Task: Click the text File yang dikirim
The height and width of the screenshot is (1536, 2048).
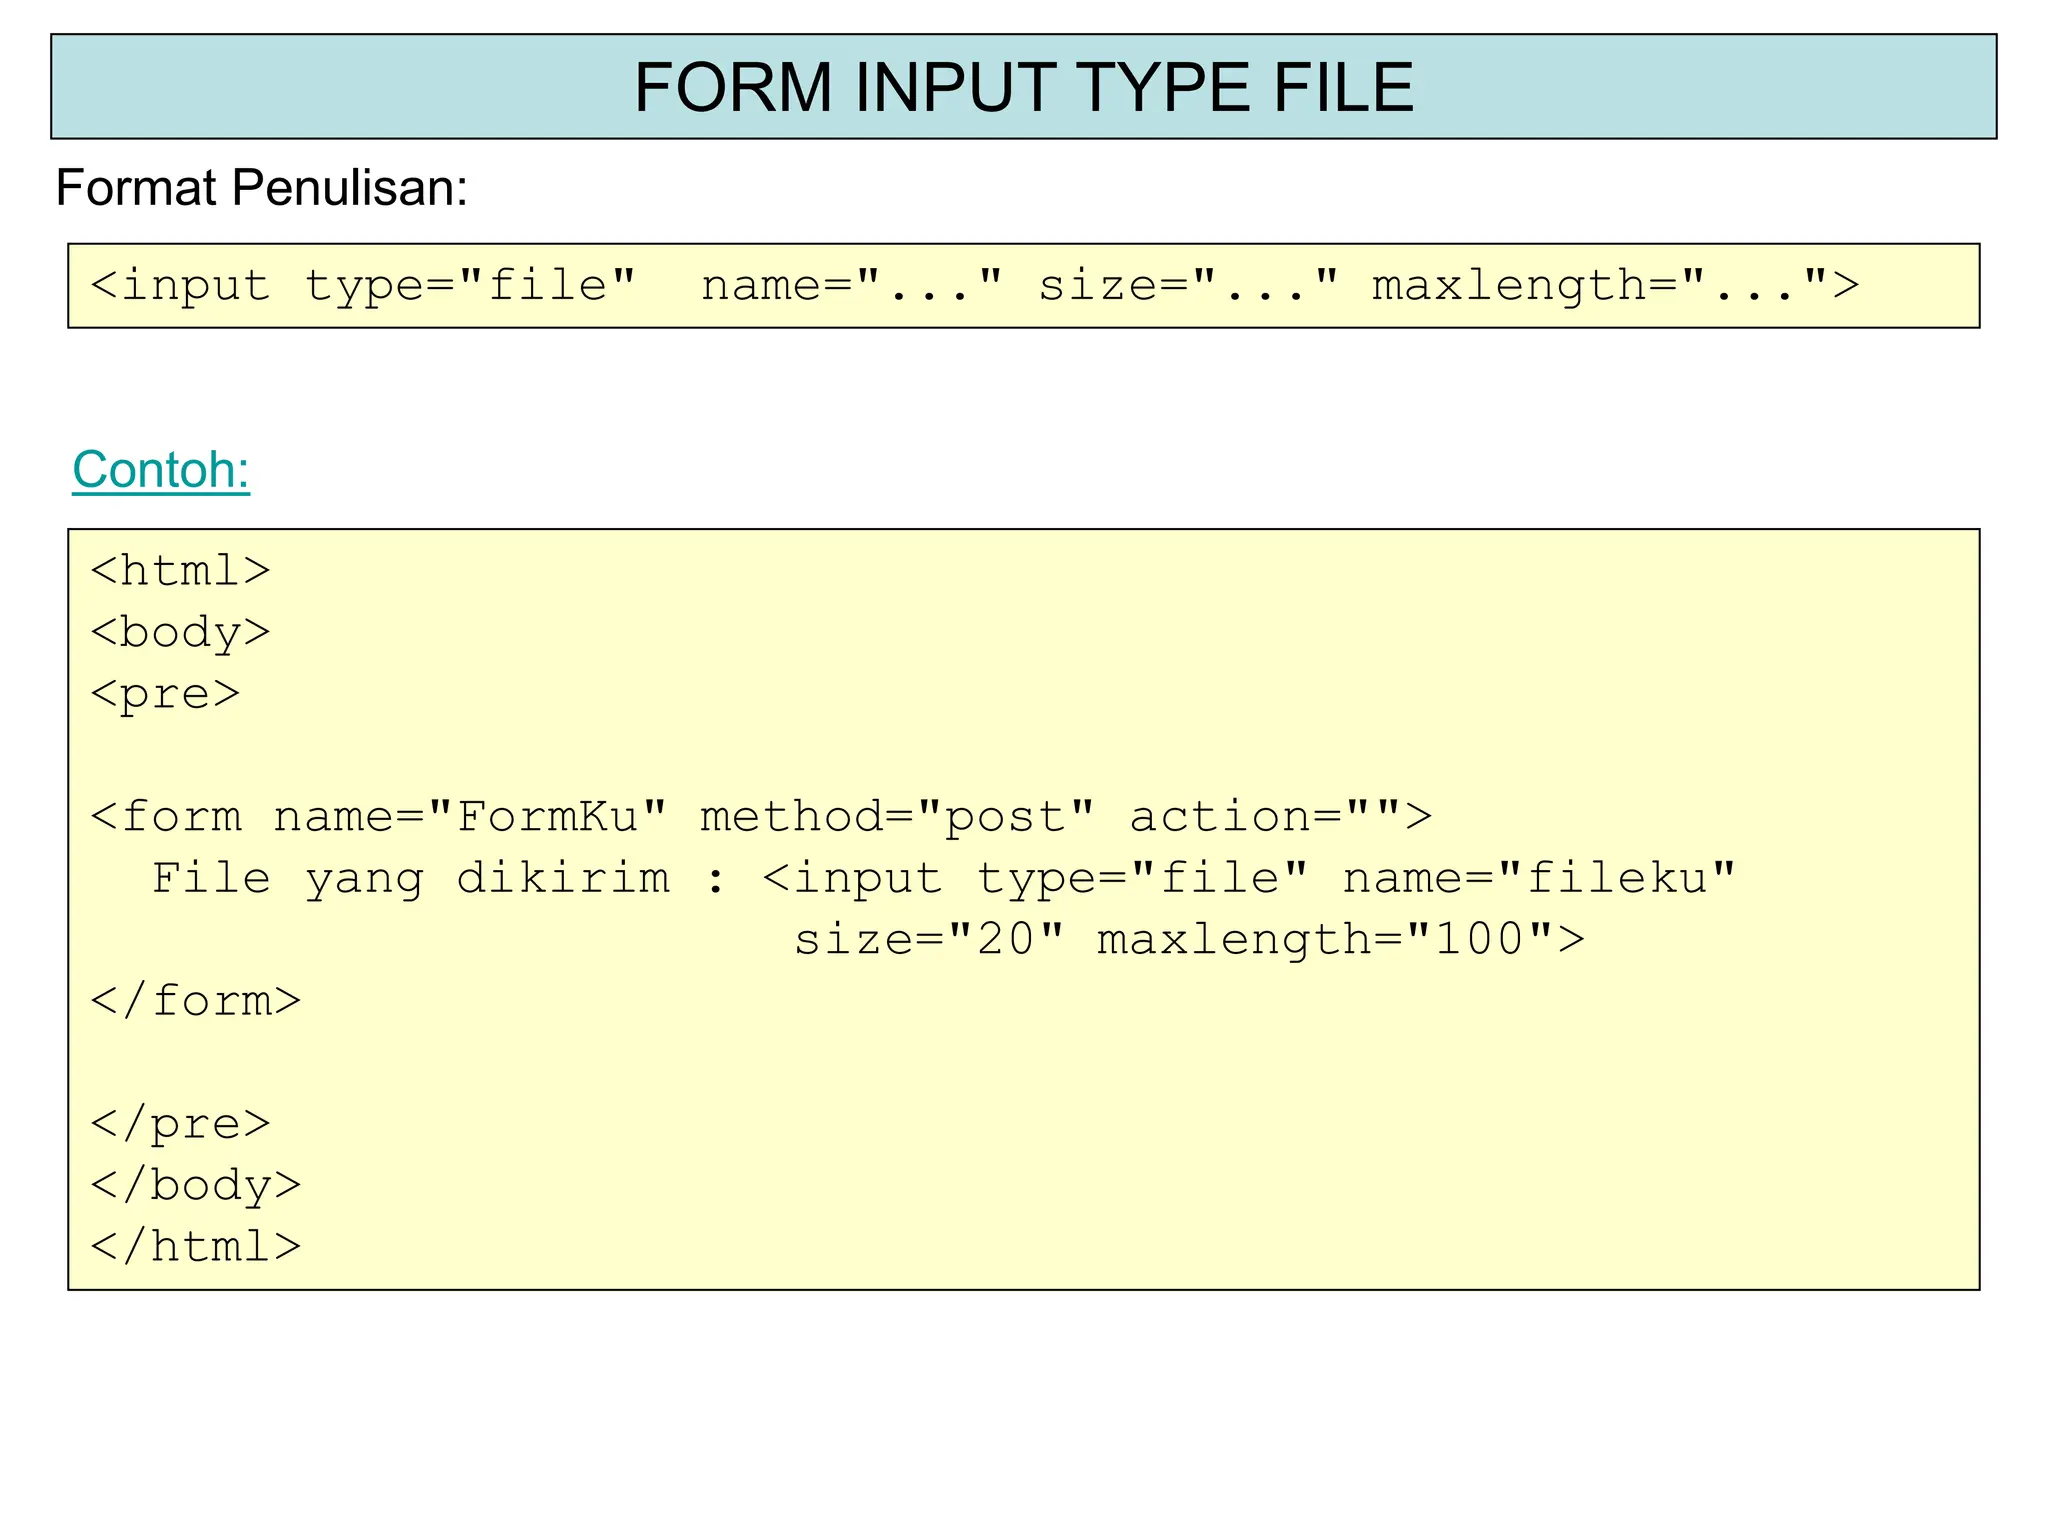Action: 410,879
